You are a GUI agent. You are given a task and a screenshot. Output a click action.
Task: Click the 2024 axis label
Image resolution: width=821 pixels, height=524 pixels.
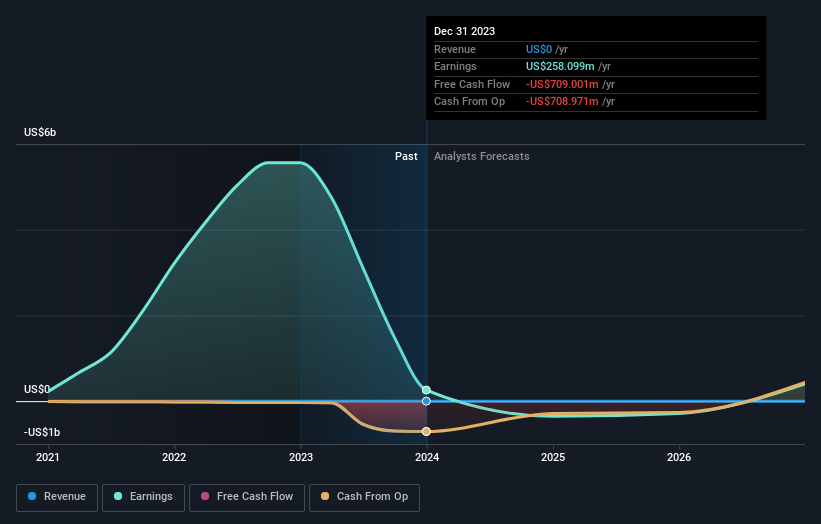(427, 458)
